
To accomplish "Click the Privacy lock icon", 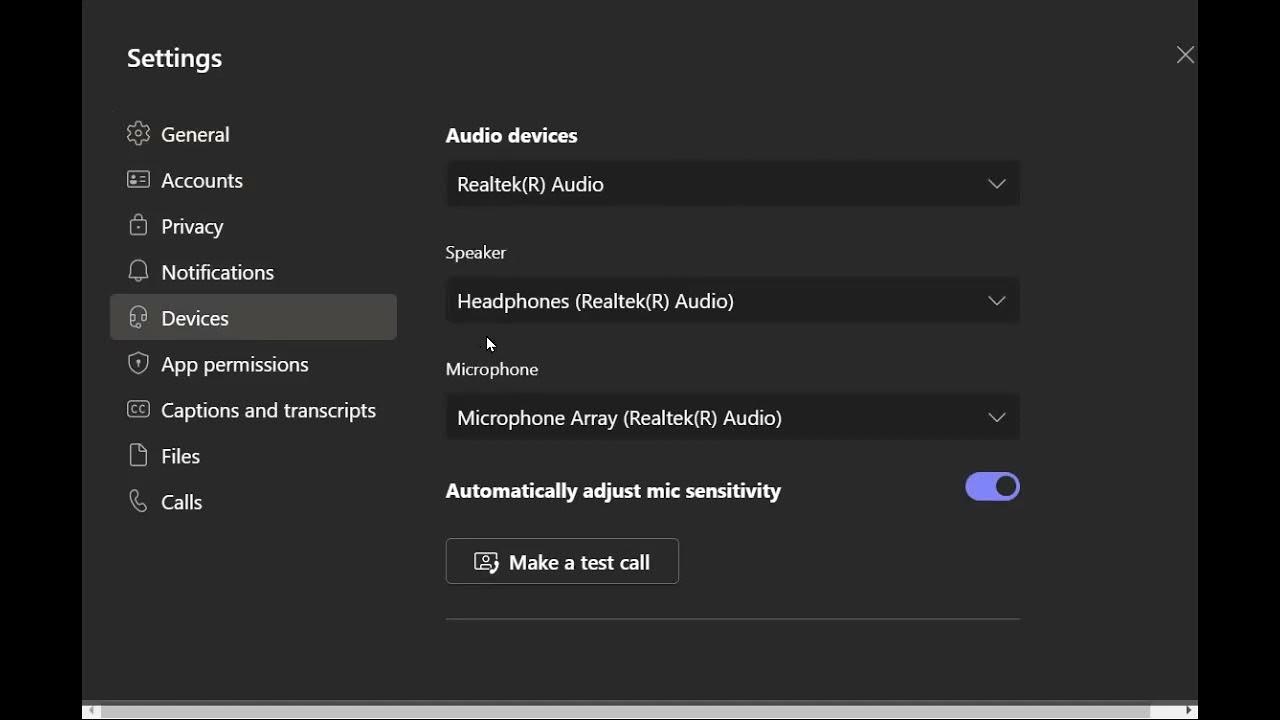I will pyautogui.click(x=138, y=226).
